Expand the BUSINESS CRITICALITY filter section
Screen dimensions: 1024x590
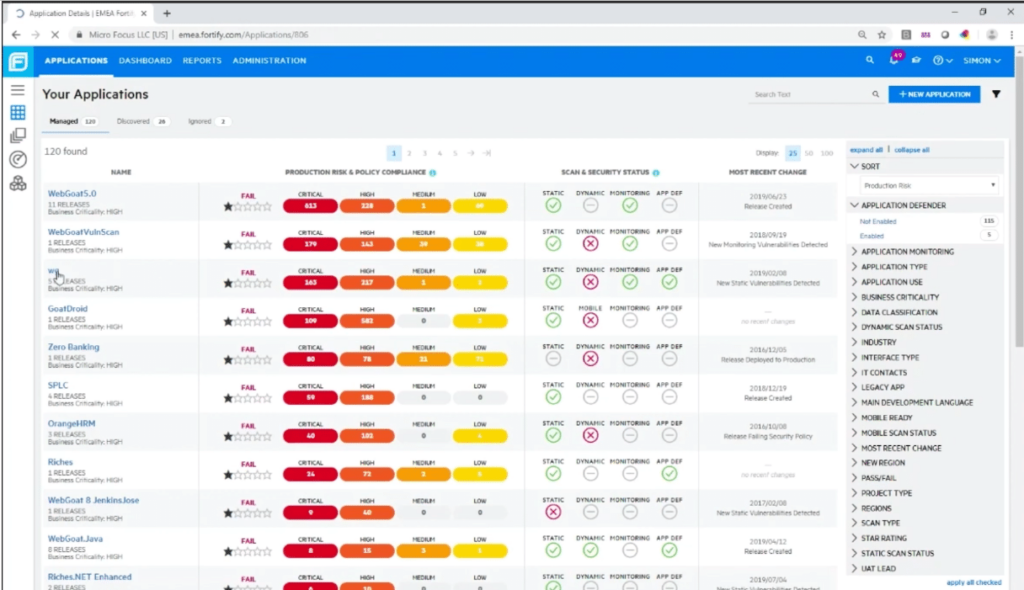click(x=901, y=297)
